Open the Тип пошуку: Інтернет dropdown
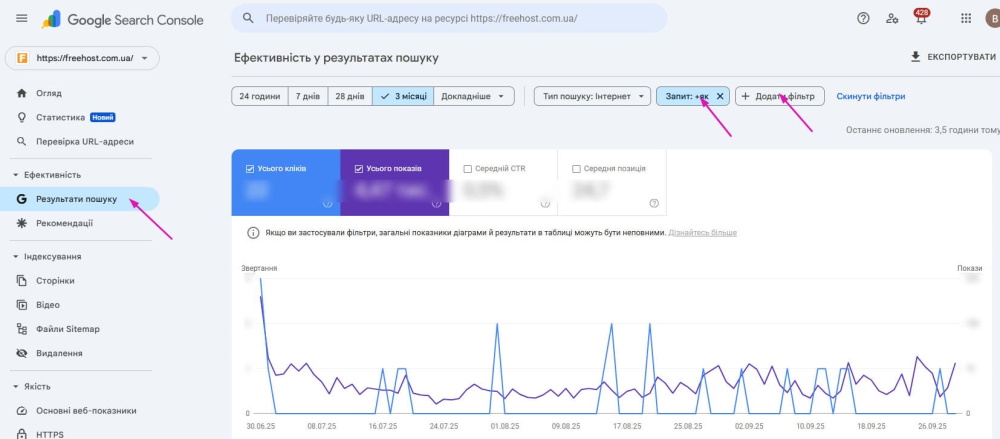Viewport: 1000px width, 439px height. click(x=591, y=97)
